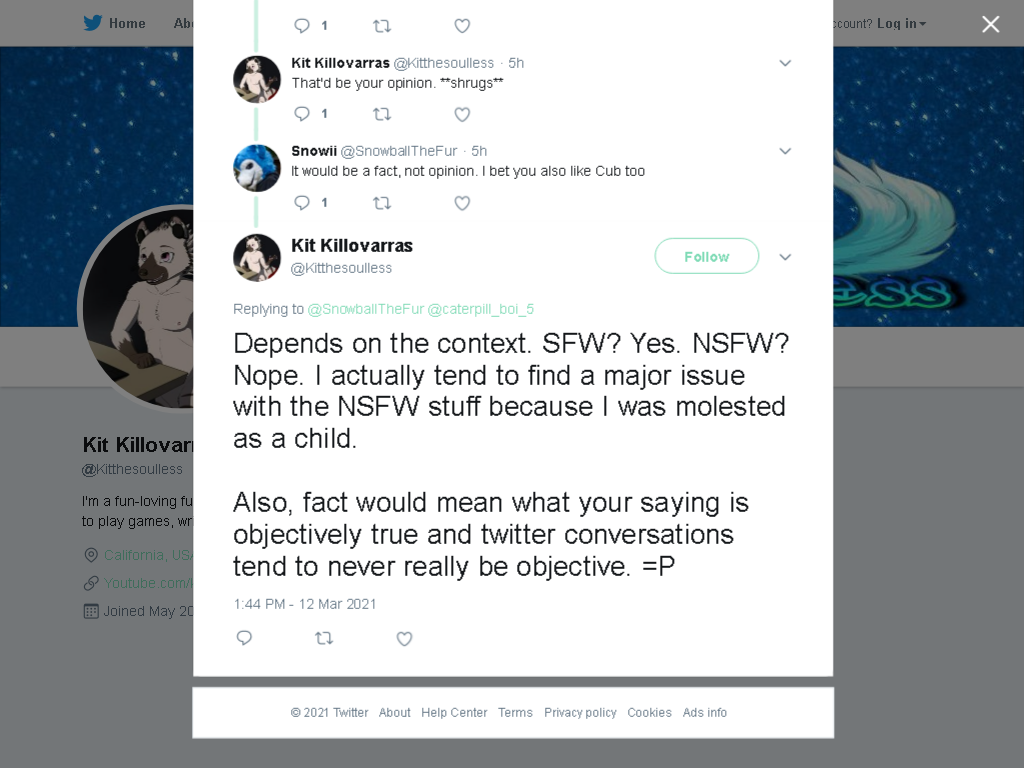
Task: Open Help Center footer link
Action: (x=454, y=712)
